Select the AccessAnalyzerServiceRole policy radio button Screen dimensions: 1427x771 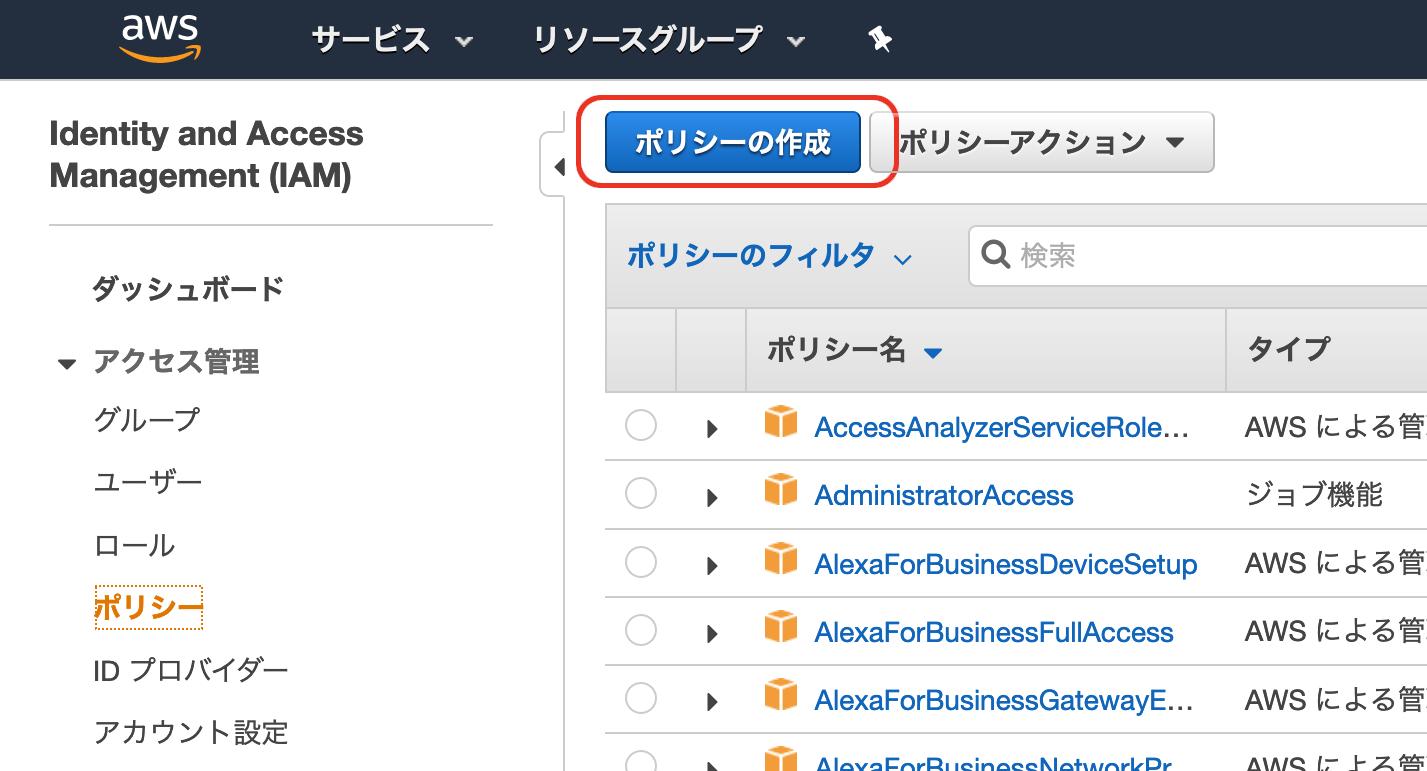[640, 425]
